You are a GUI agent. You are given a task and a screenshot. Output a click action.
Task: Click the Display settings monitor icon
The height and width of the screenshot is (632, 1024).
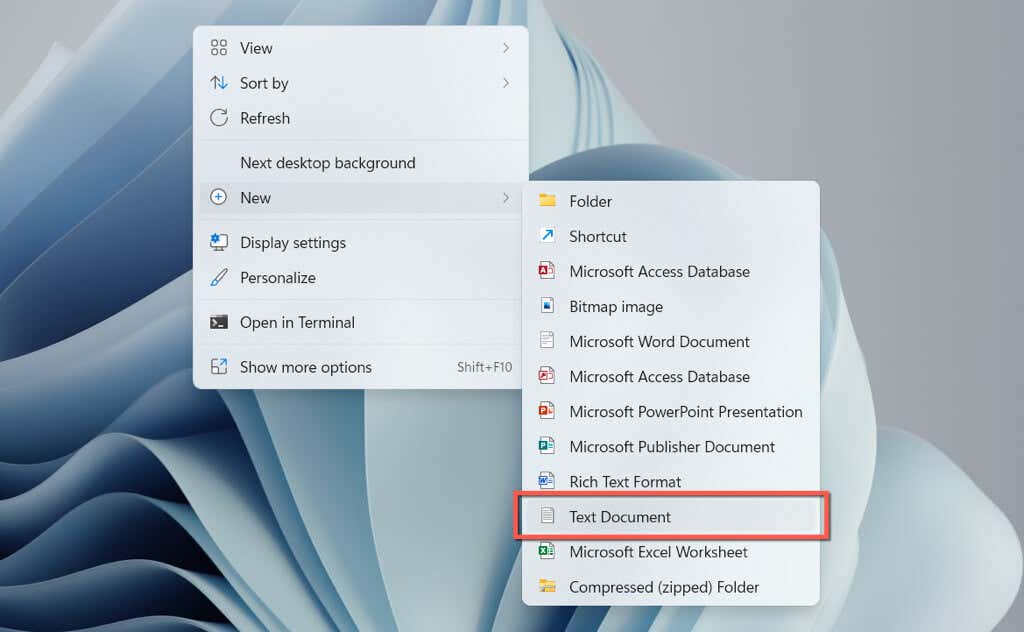pyautogui.click(x=219, y=242)
